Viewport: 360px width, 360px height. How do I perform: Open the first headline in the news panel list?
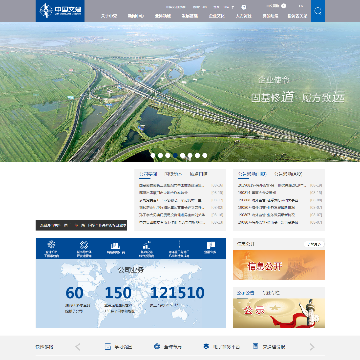click(172, 185)
